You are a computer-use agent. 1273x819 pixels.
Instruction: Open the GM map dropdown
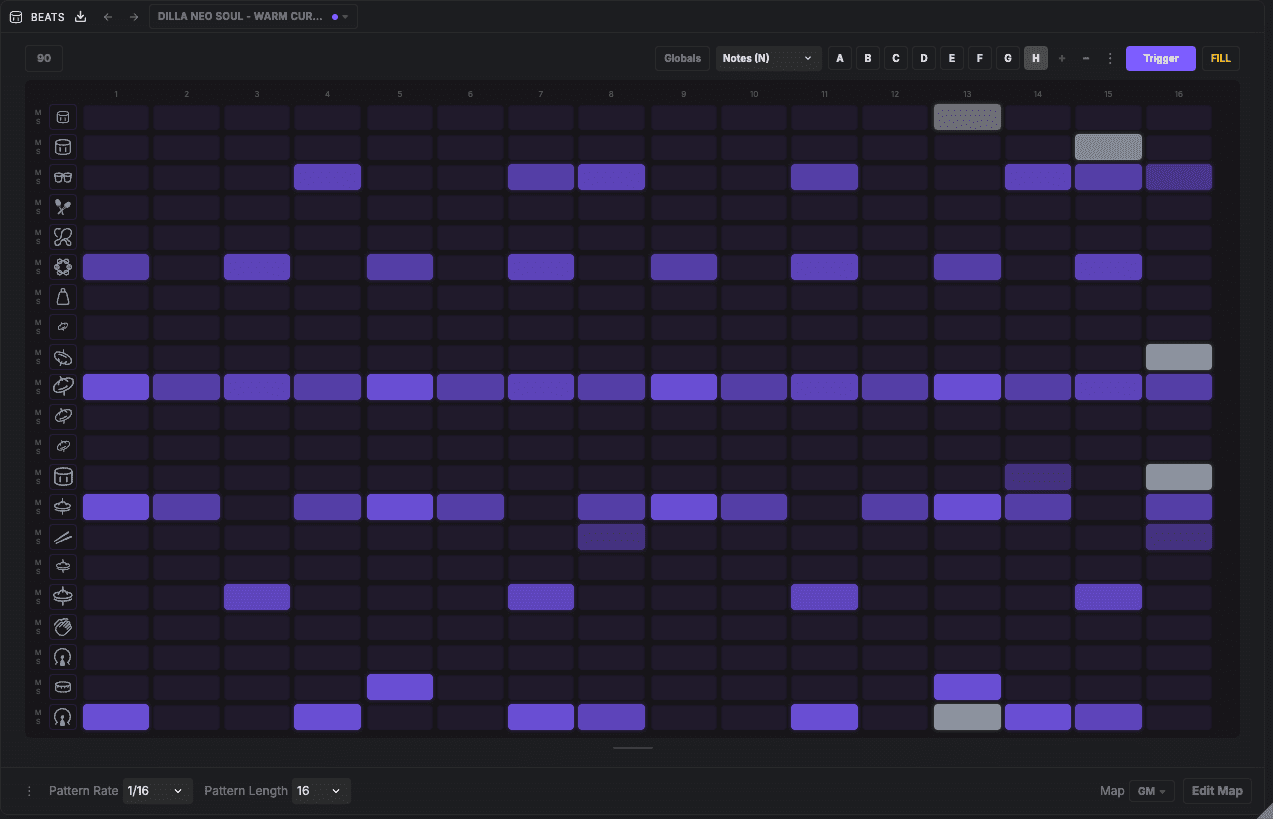tap(1152, 791)
